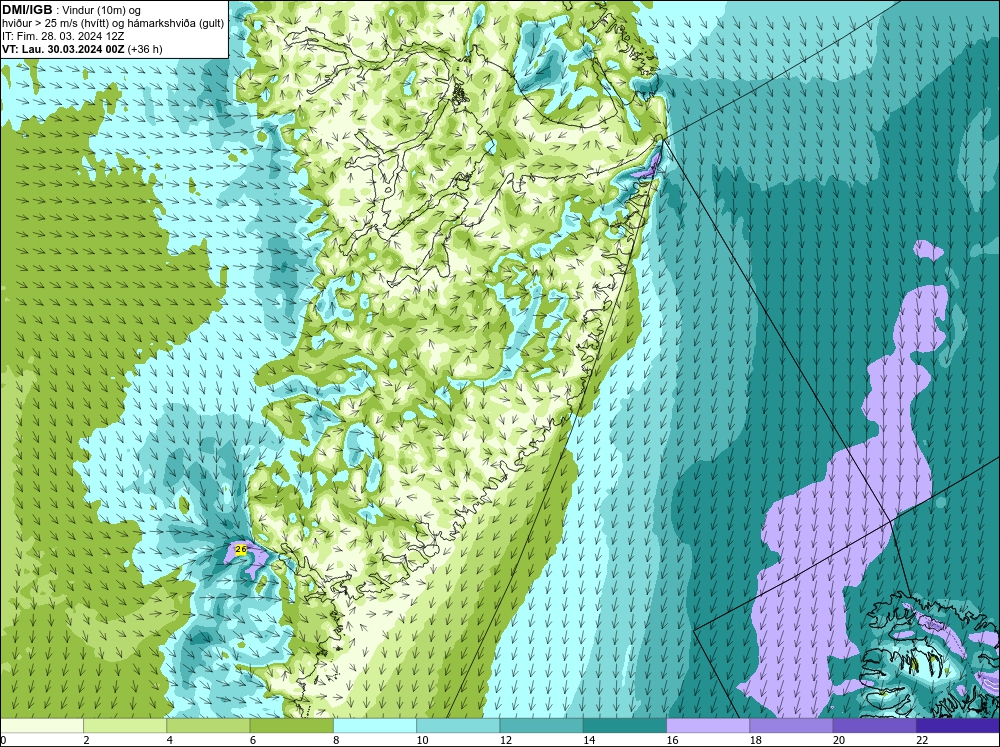Click the 12–14 m/s teal swatch
1000x747 pixels.
tap(541, 725)
